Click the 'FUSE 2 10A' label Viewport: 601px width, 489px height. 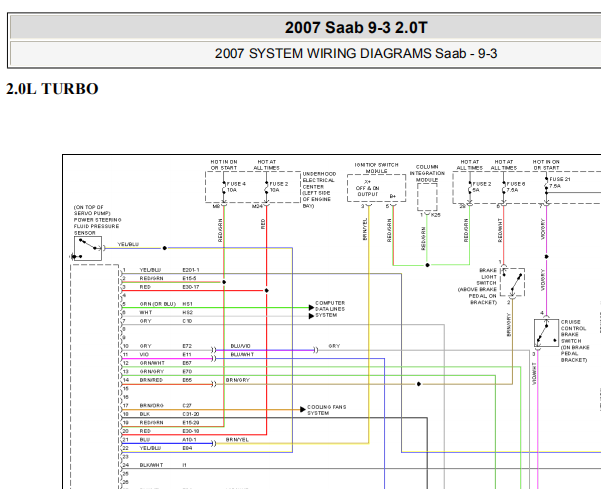coord(279,187)
